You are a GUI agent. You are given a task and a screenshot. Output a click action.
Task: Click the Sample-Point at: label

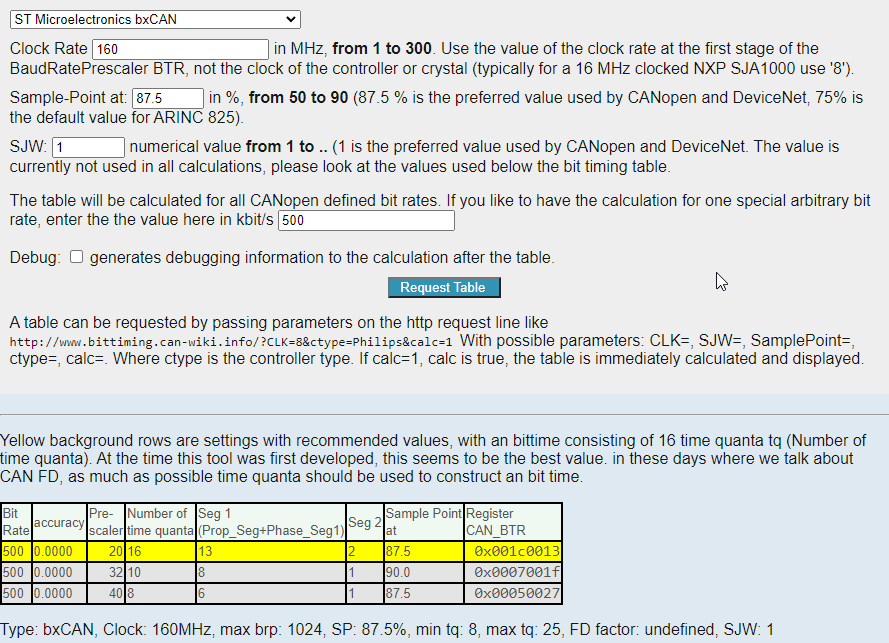[x=69, y=98]
